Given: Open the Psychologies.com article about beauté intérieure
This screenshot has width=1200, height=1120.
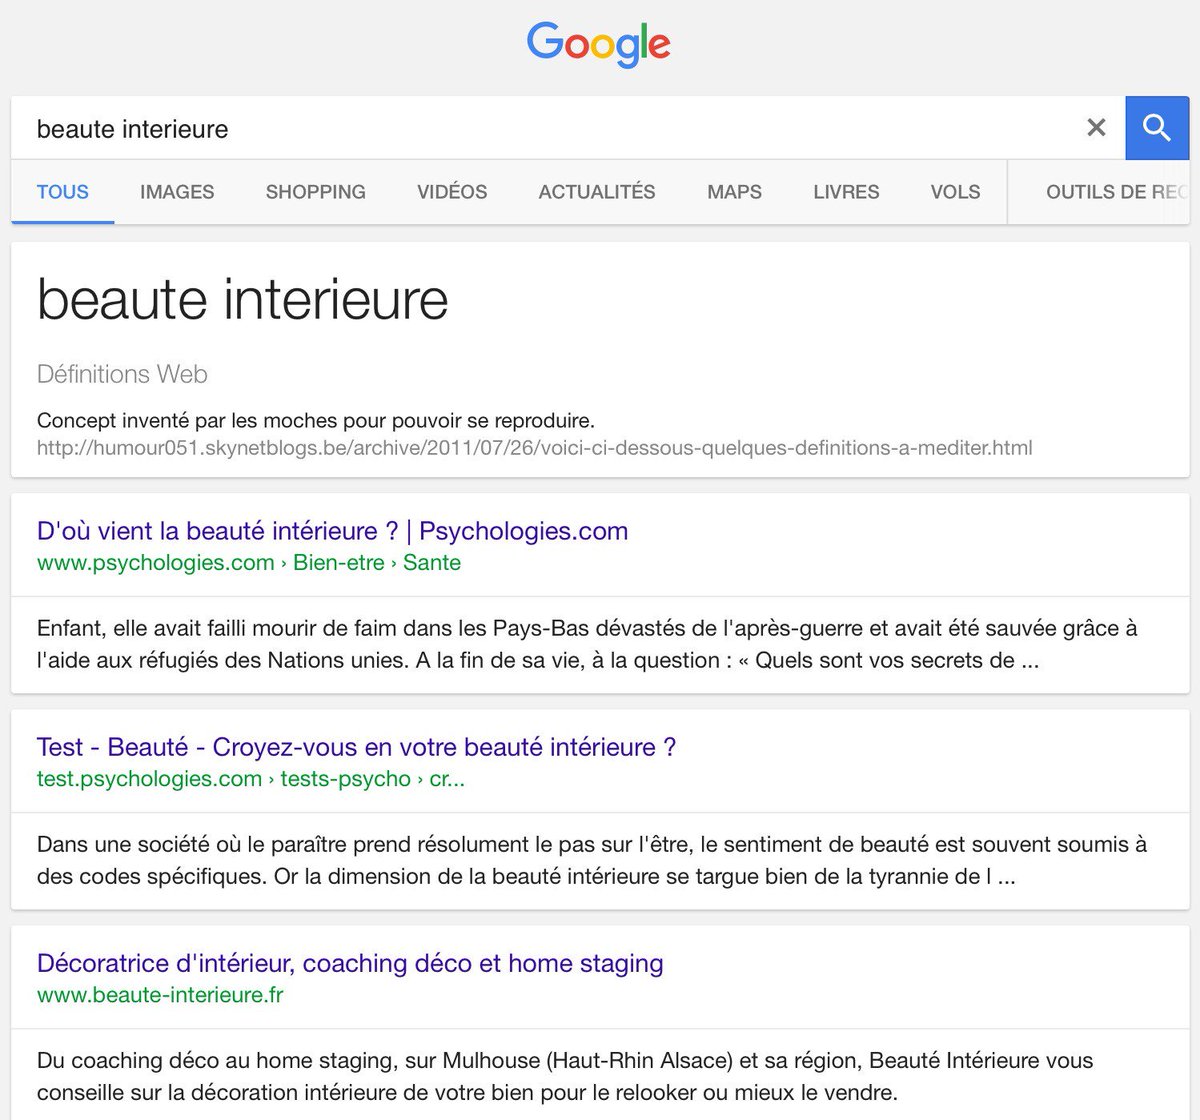Looking at the screenshot, I should 332,531.
